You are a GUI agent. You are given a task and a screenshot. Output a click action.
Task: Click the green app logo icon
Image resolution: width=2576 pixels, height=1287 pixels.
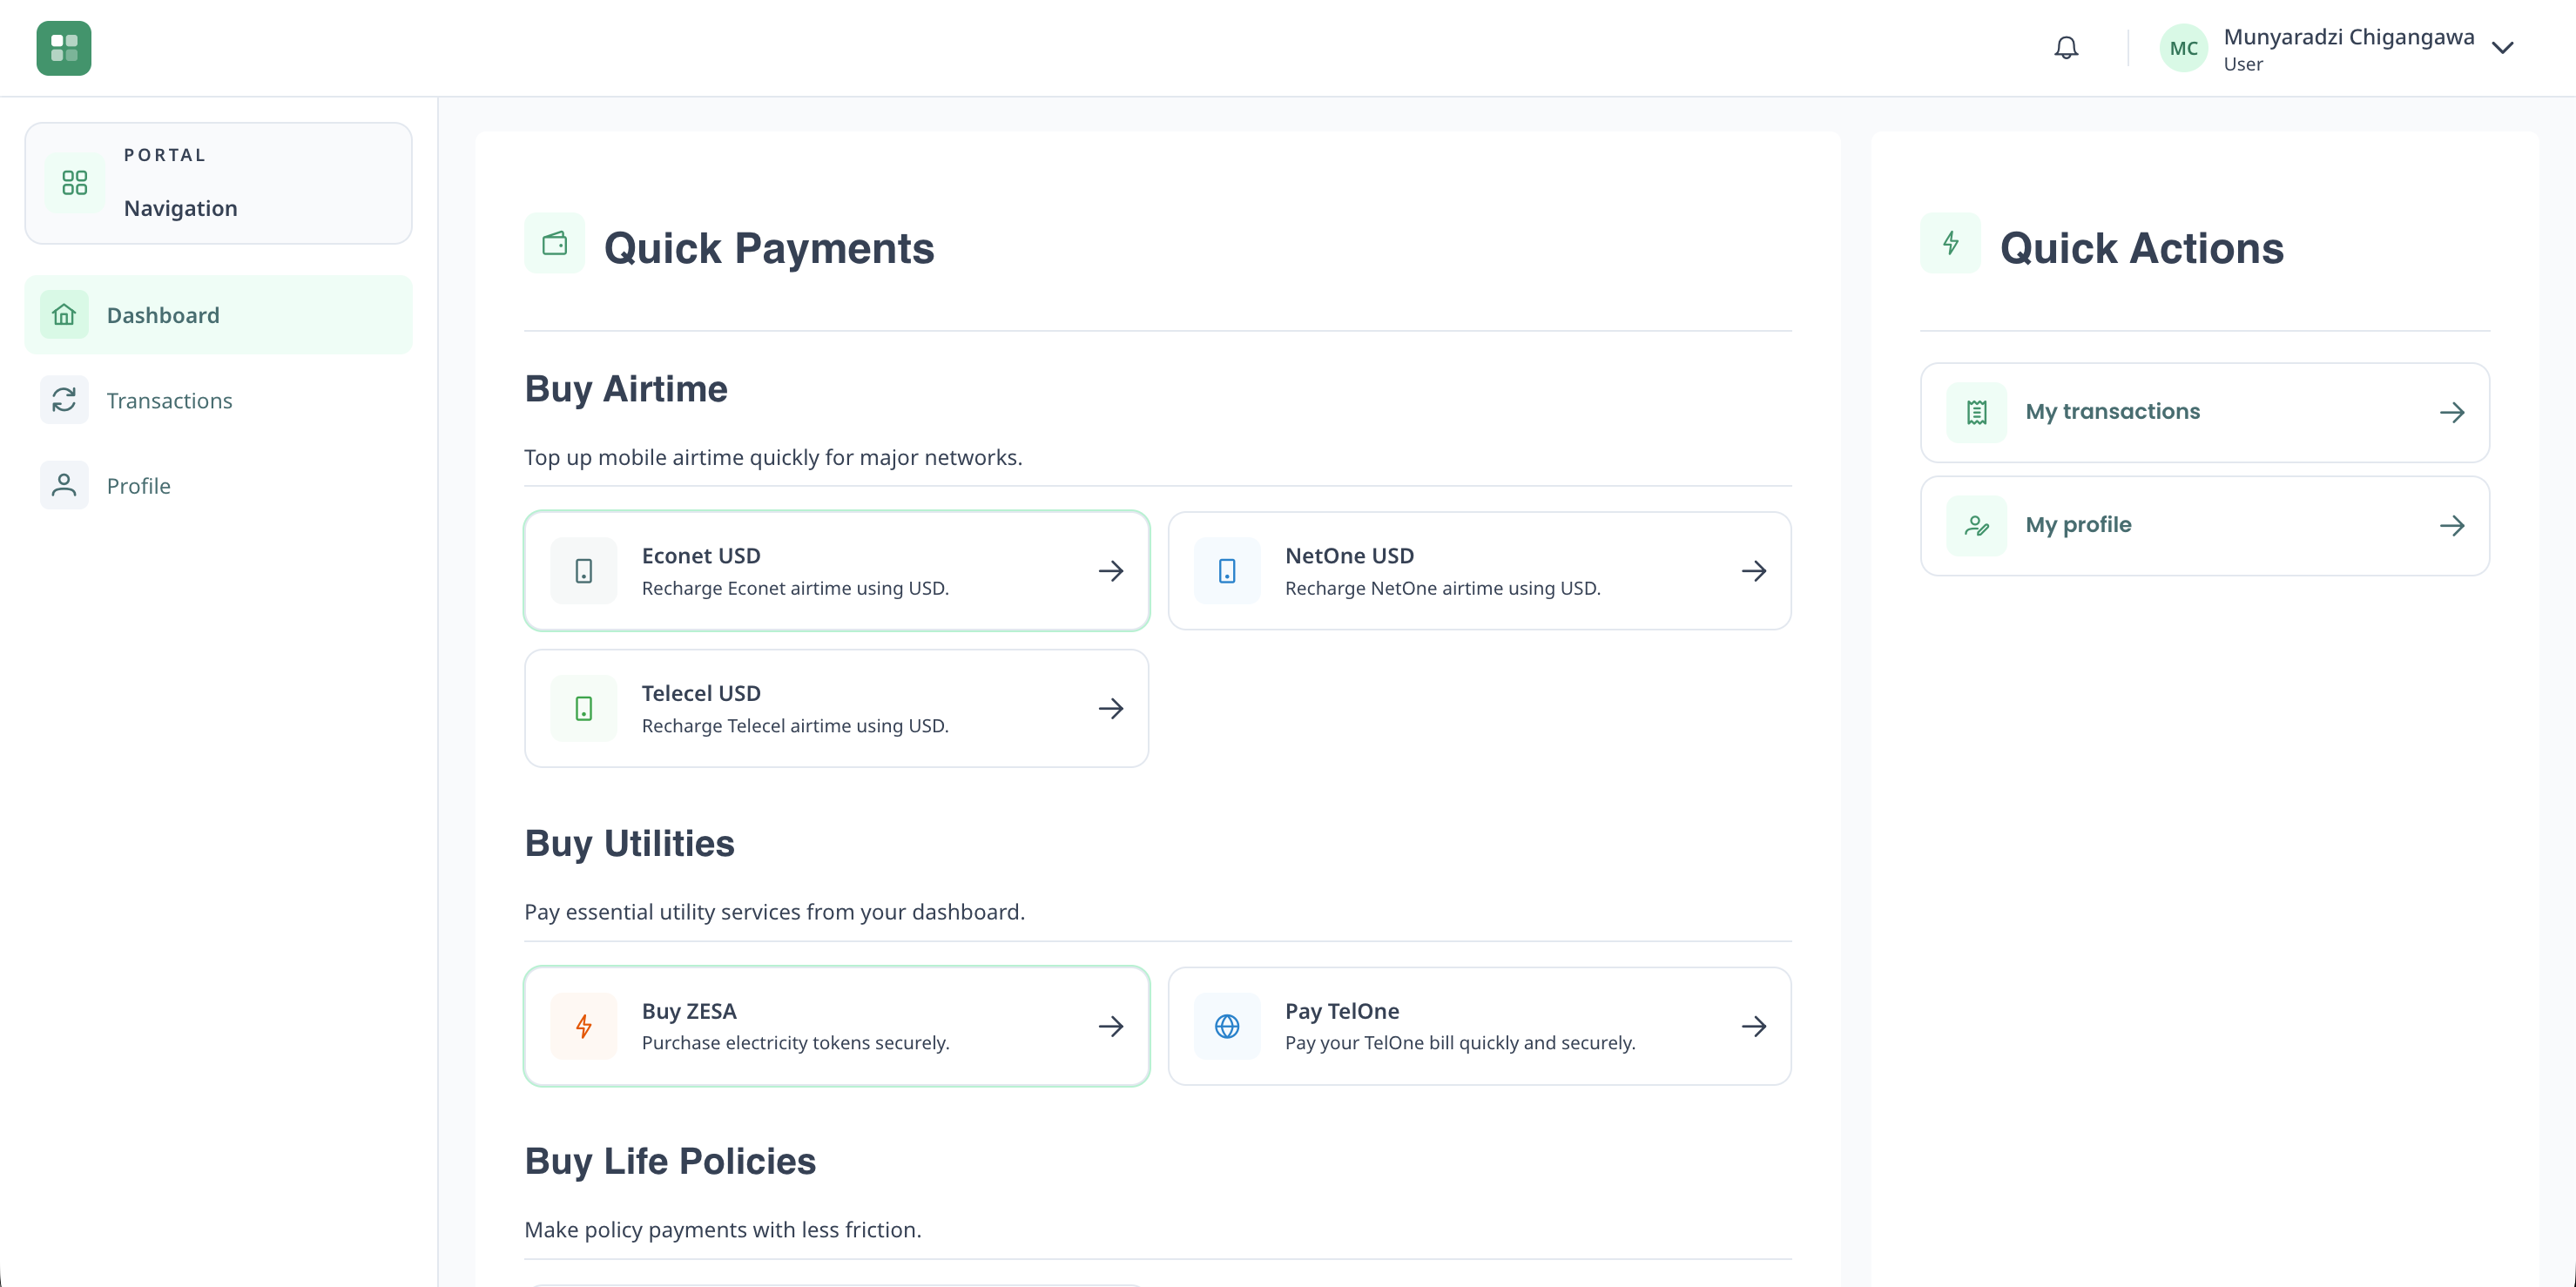click(x=64, y=48)
